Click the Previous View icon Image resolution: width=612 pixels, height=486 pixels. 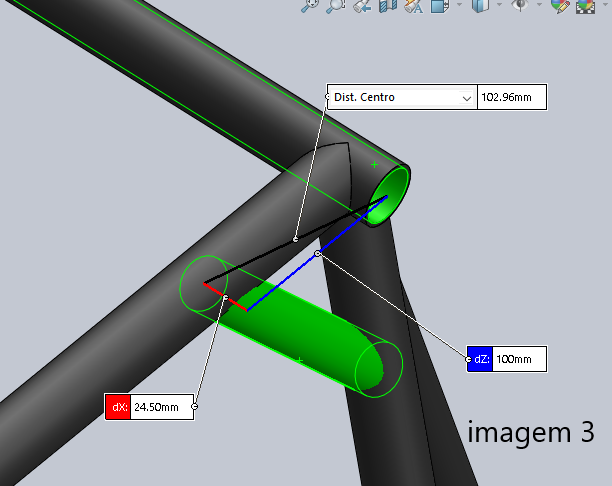[362, 6]
